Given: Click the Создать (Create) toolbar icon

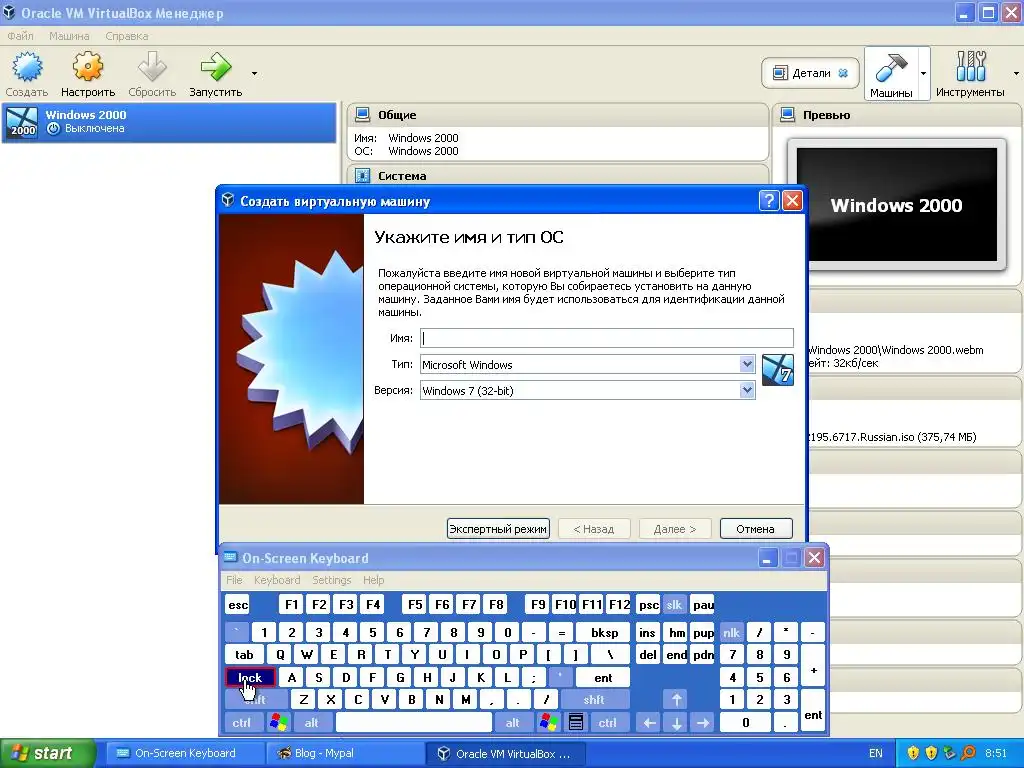Looking at the screenshot, I should (27, 67).
